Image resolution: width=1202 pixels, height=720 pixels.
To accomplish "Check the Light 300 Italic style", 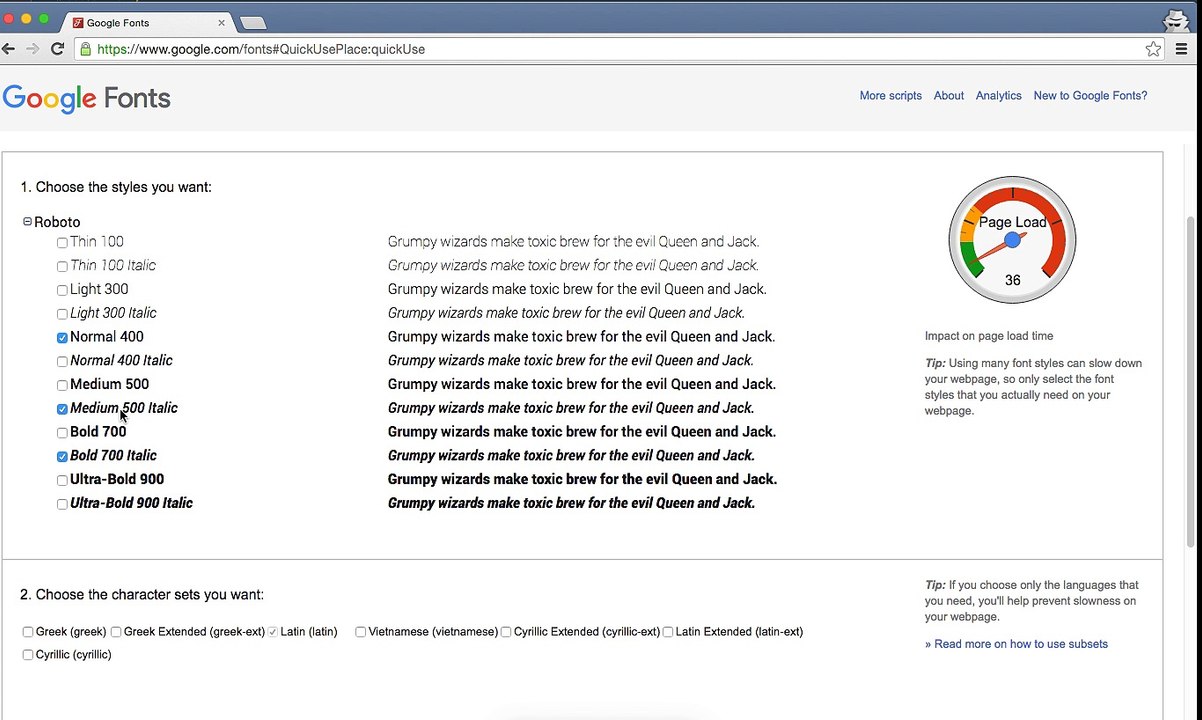I will click(x=62, y=315).
